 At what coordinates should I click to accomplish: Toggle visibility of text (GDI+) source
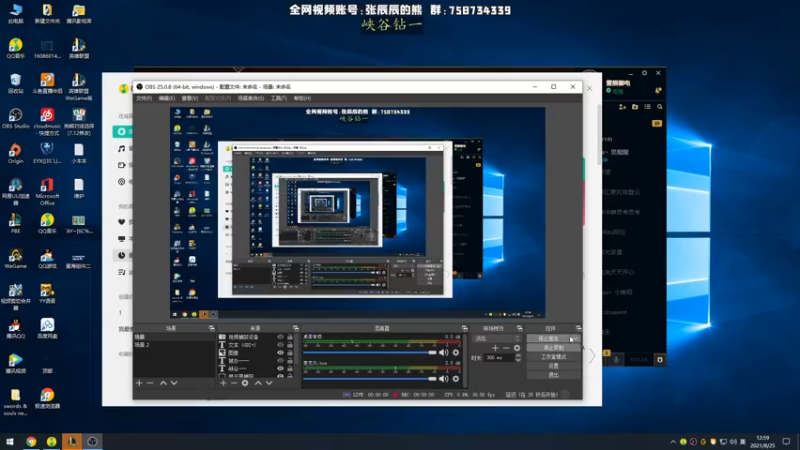coord(280,345)
